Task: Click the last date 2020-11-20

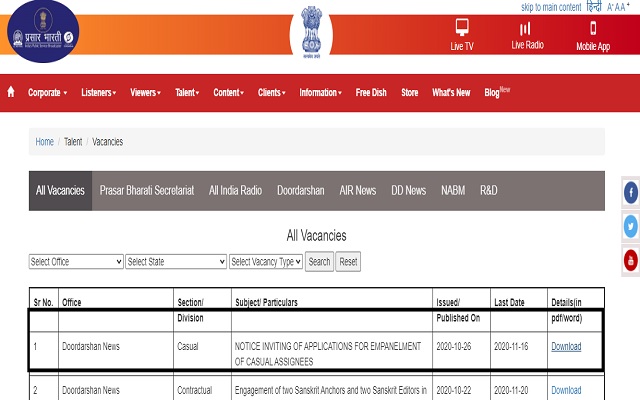Action: click(511, 391)
